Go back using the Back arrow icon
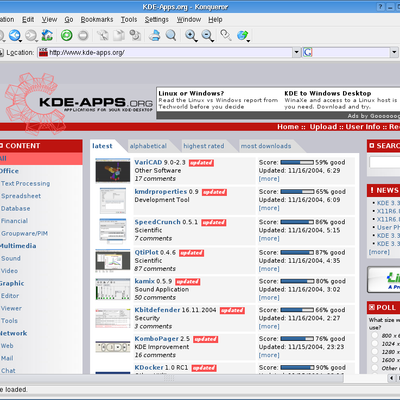Image resolution: width=400 pixels, height=400 pixels. point(14,35)
